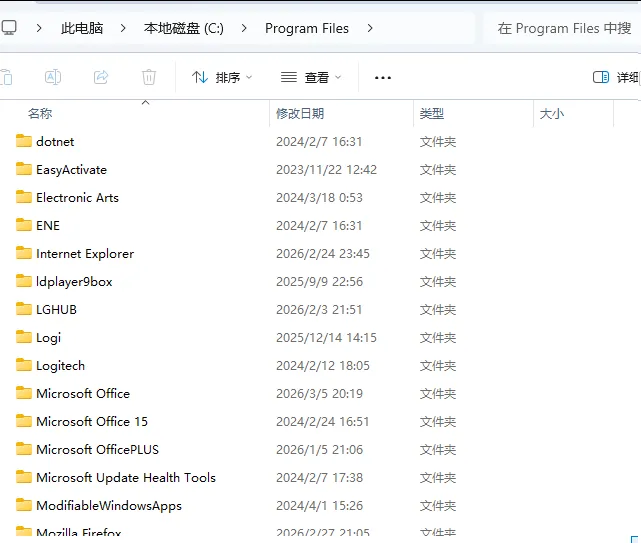Select the ModifiableWindowsApps folder icon
641x543 pixels.
[x=24, y=505]
